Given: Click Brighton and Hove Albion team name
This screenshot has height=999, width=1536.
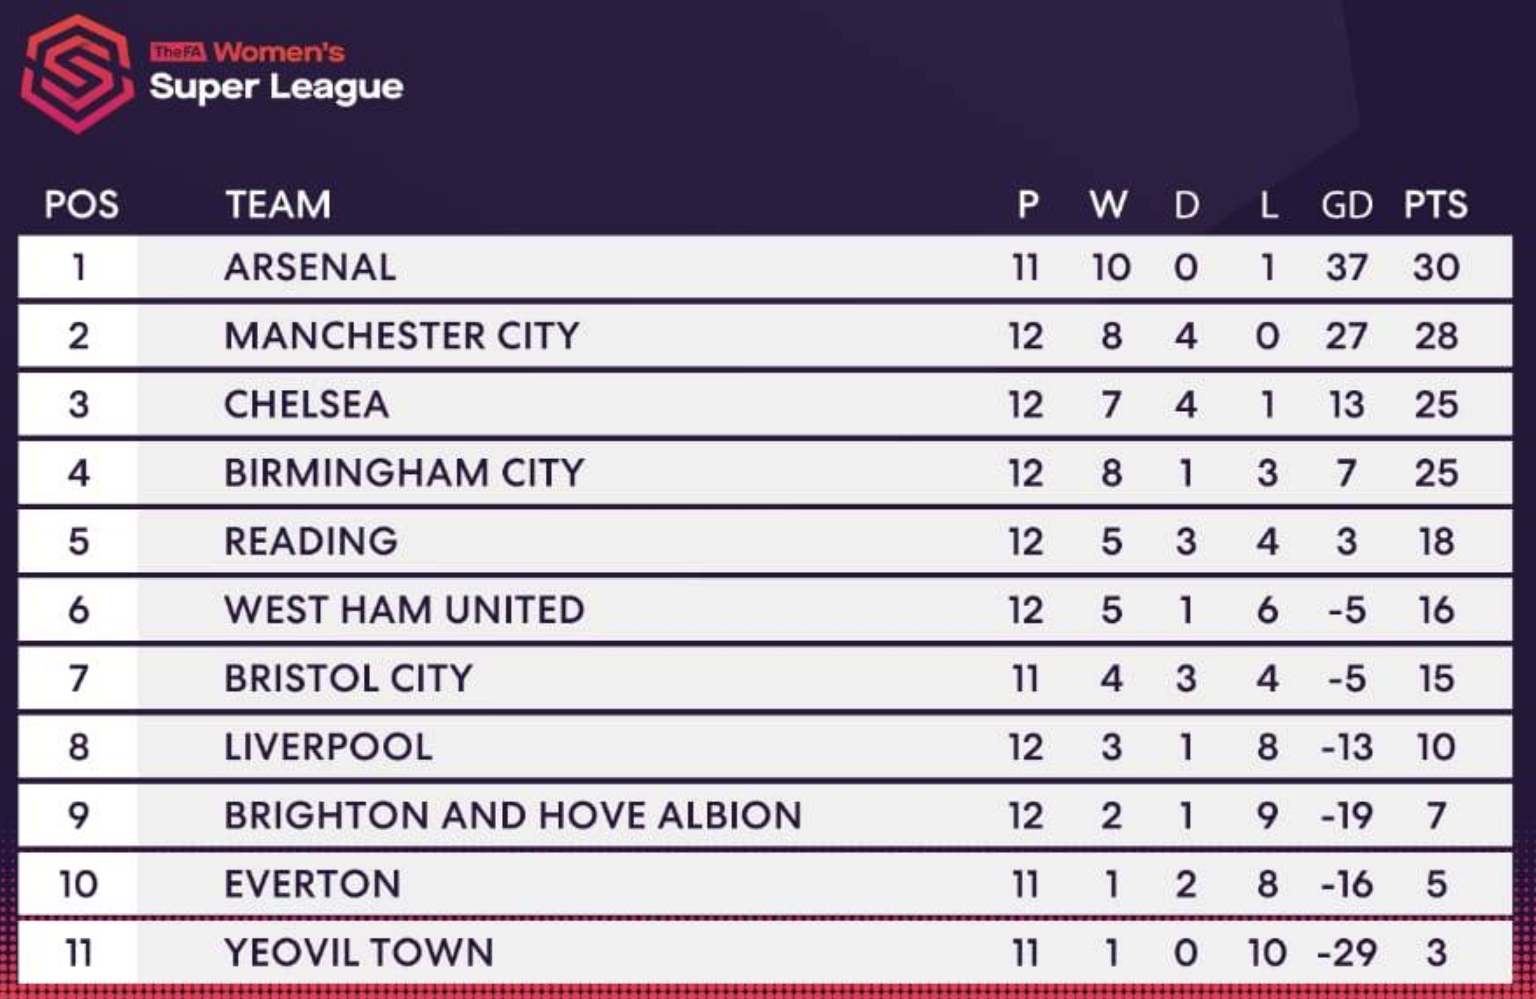Looking at the screenshot, I should coord(513,815).
